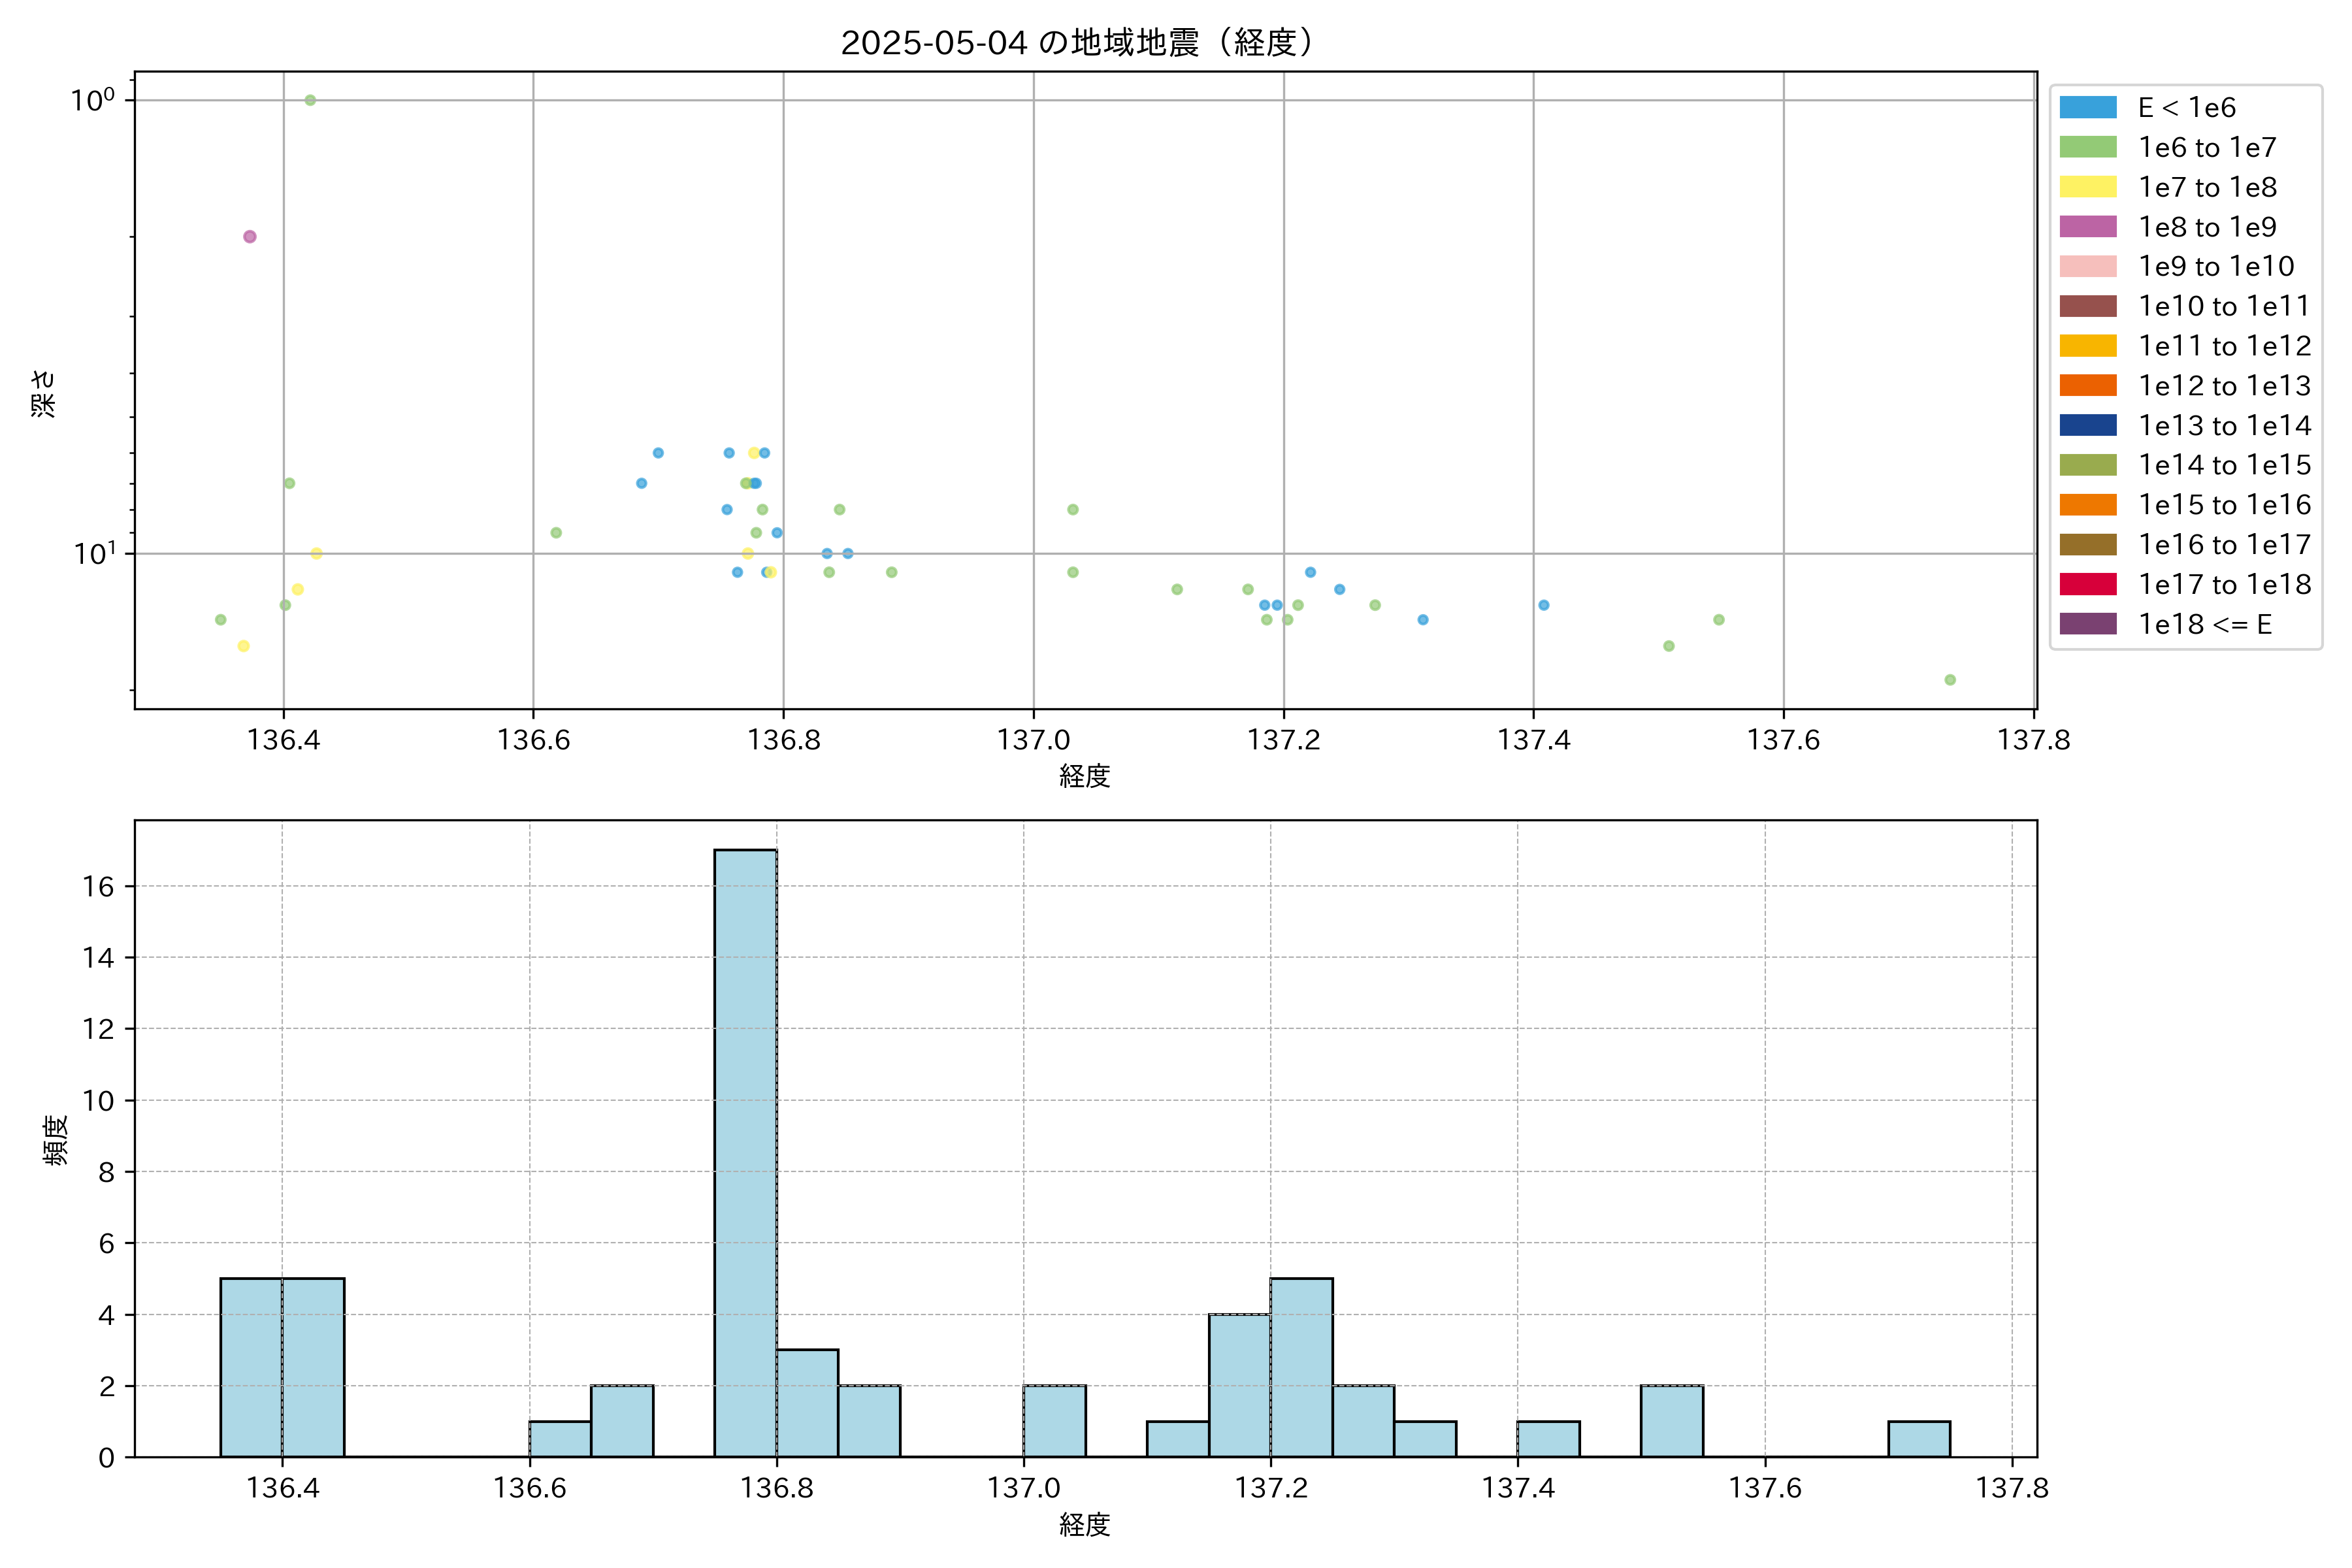Click the rightmost histogram bar near 137.7
This screenshot has height=1568, width=2352.
(x=1919, y=1438)
